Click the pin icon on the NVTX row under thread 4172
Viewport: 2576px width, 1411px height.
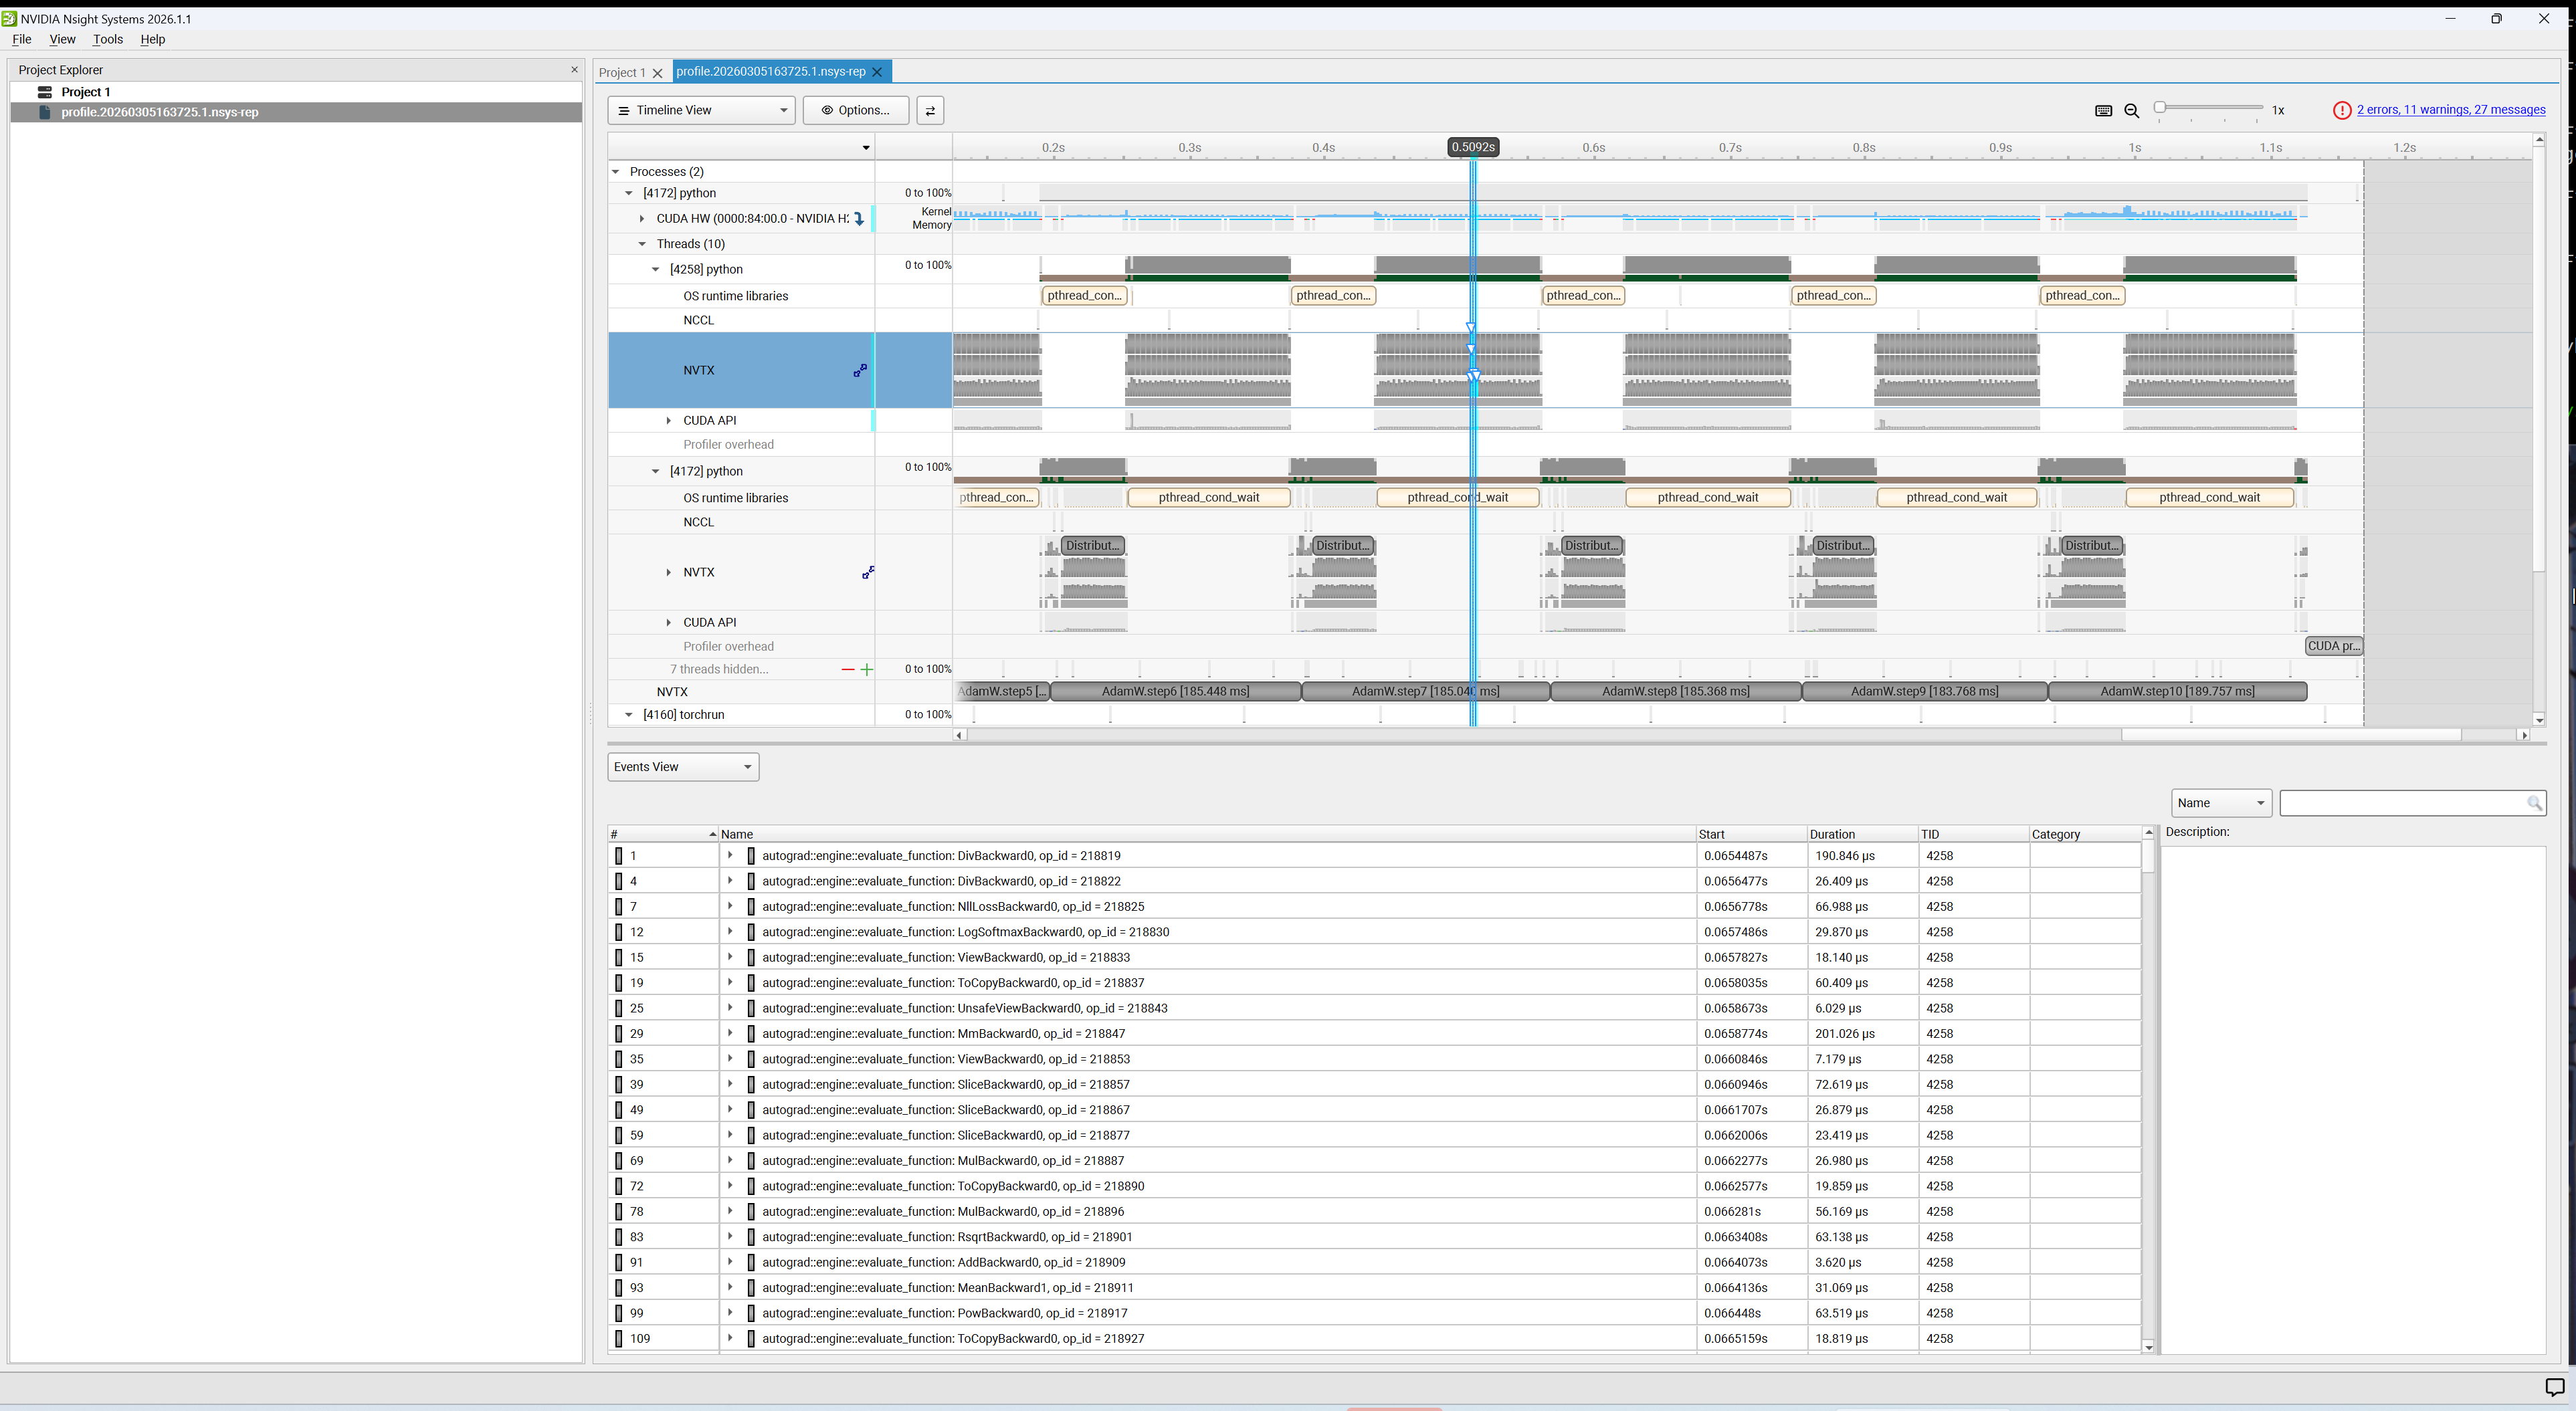(868, 572)
